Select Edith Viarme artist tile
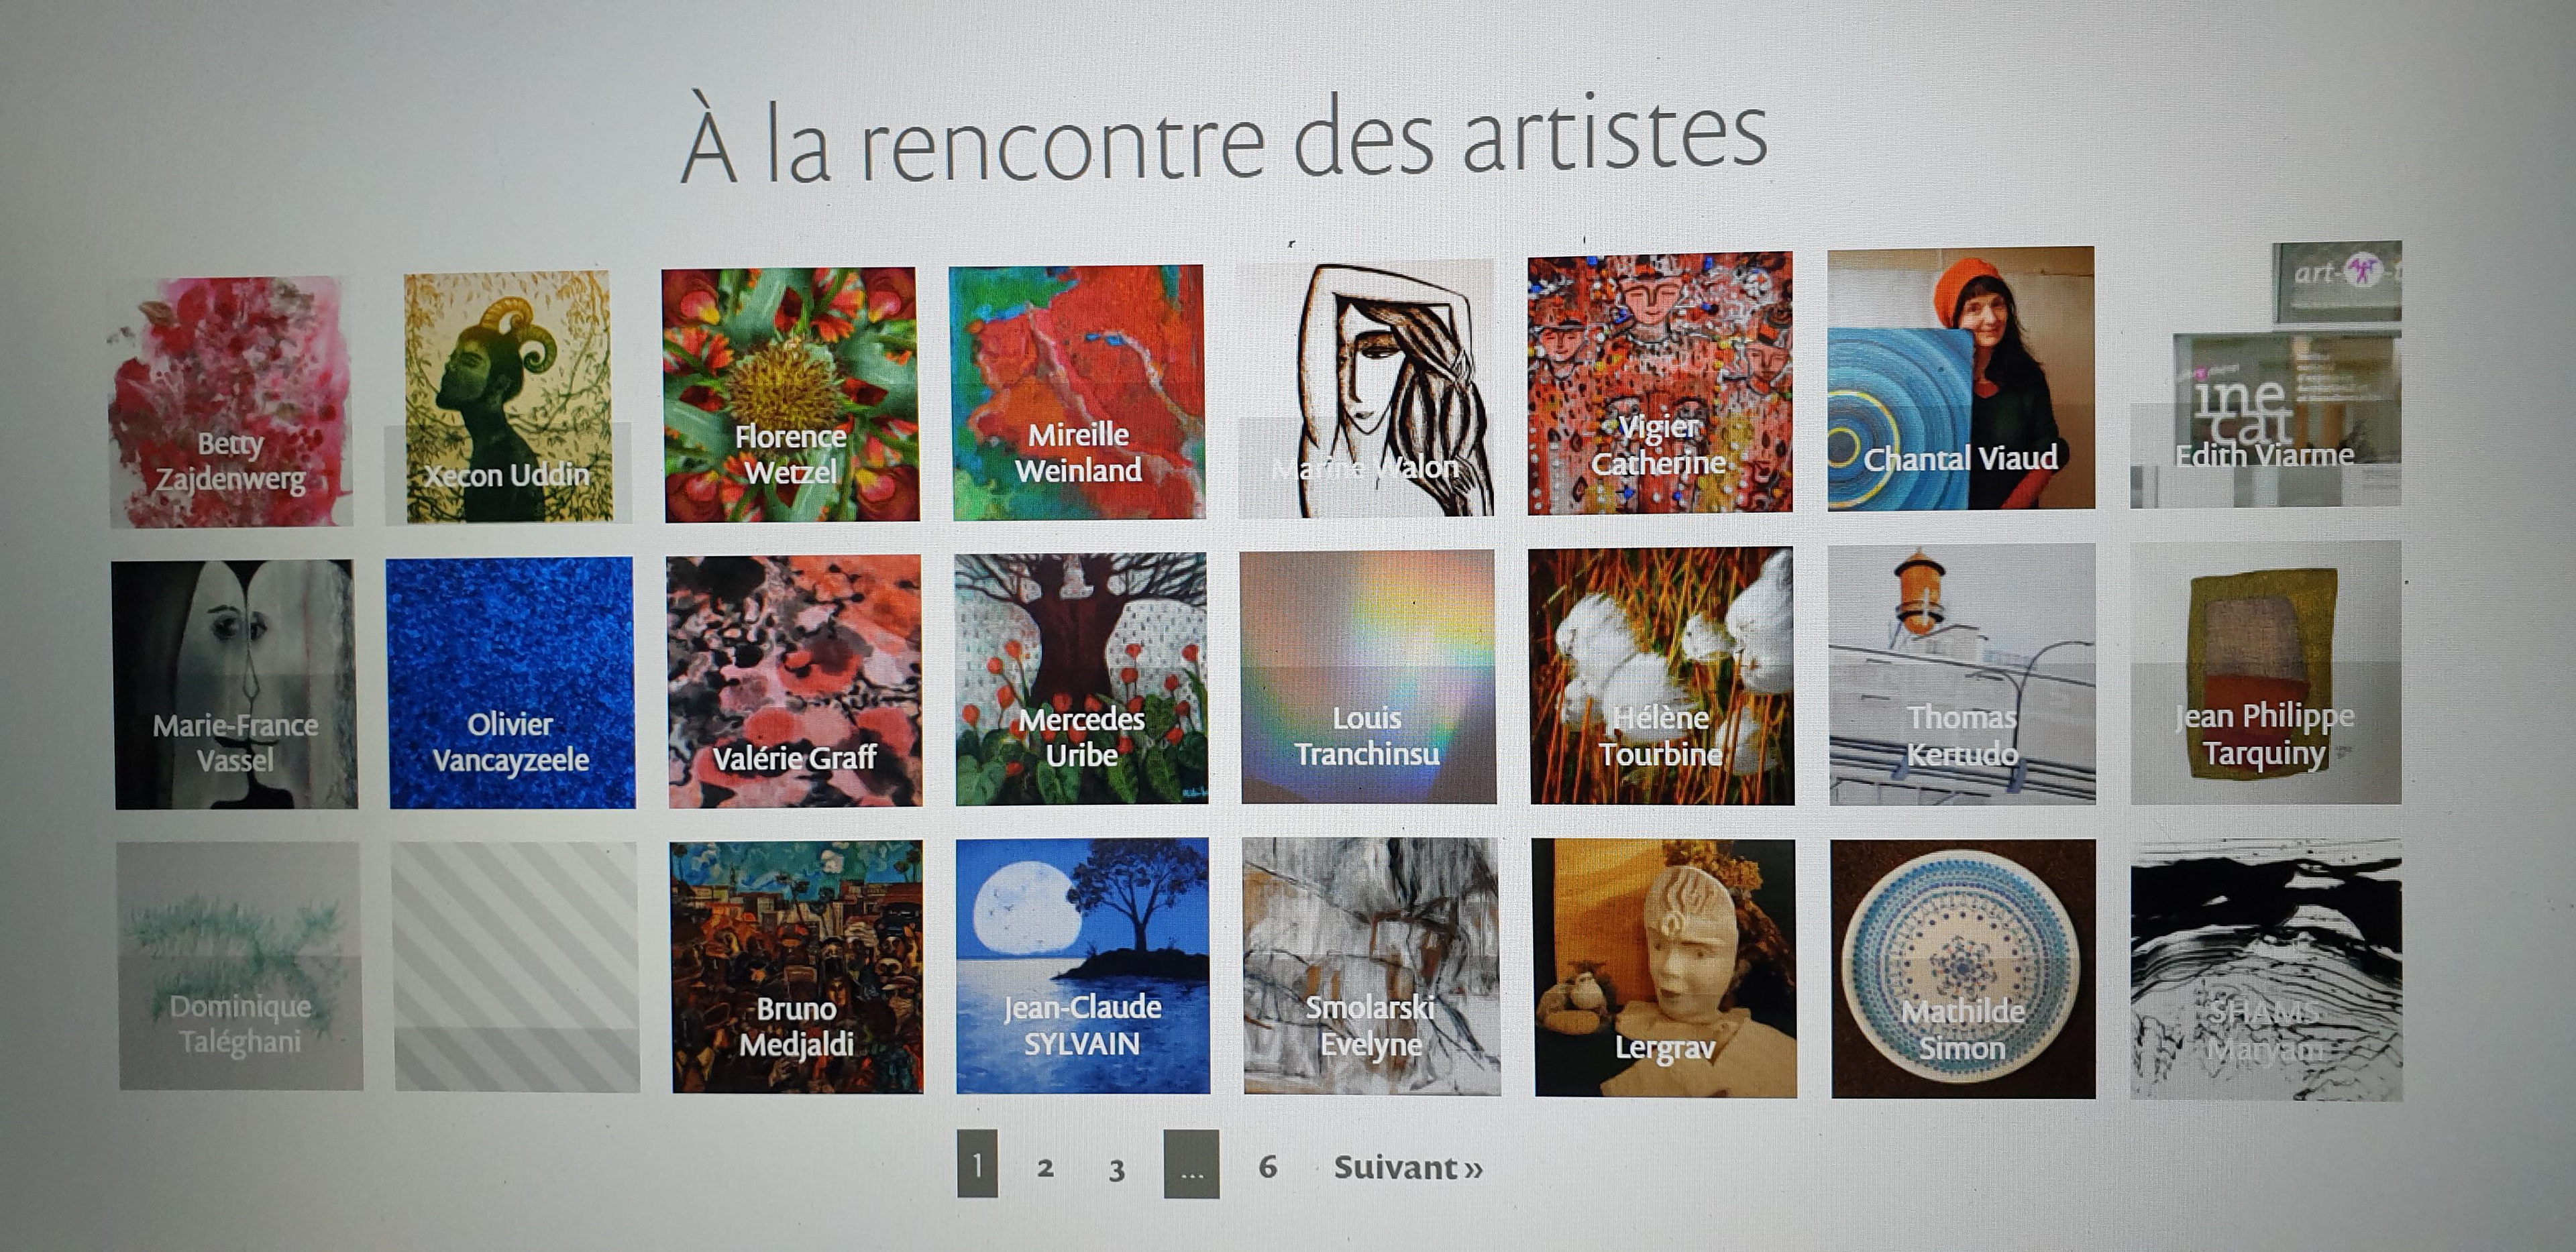This screenshot has height=1252, width=2576. pos(2266,375)
